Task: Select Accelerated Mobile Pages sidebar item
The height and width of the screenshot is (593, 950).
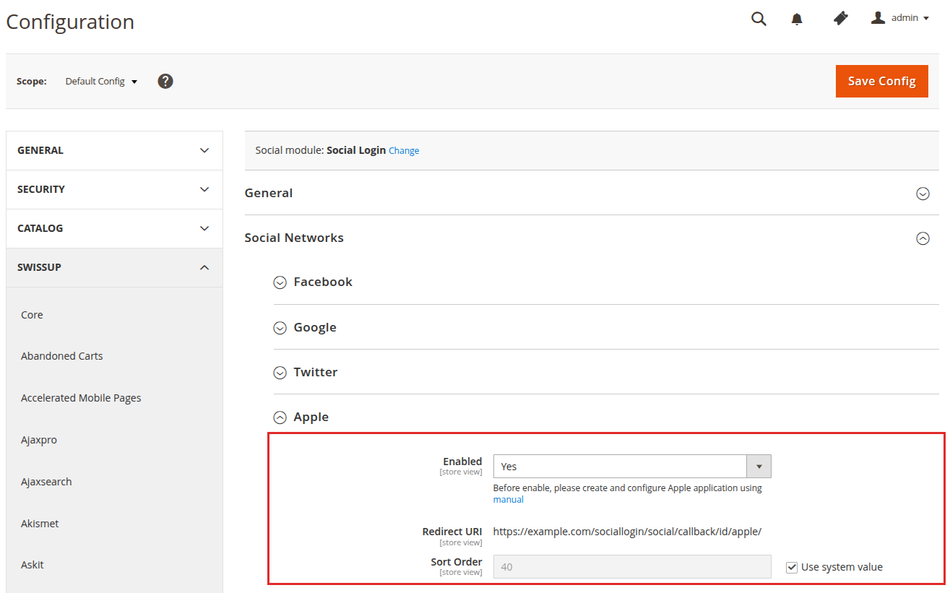Action: (81, 398)
